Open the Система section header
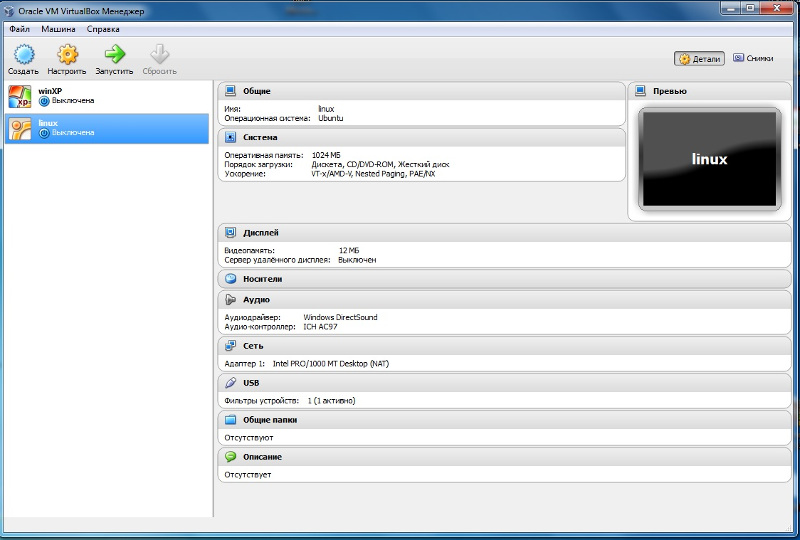 421,137
